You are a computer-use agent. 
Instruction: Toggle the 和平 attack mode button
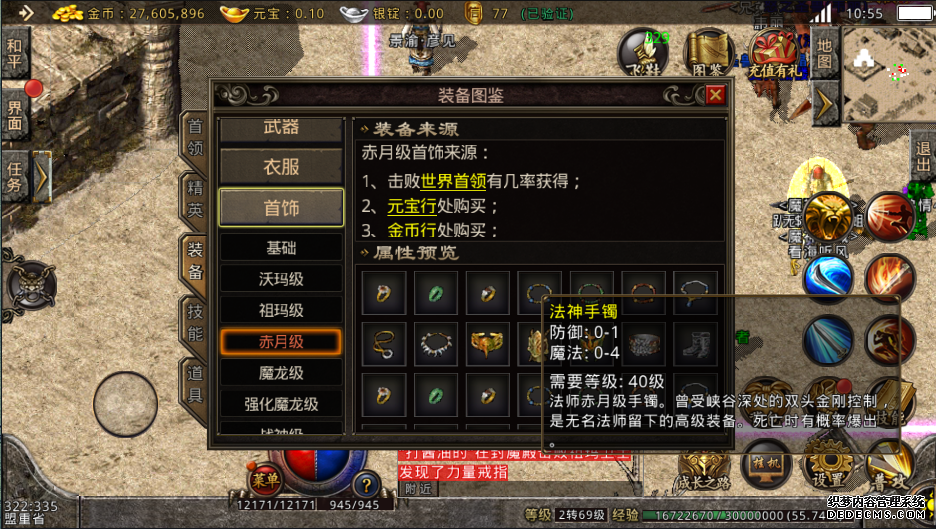coord(15,54)
